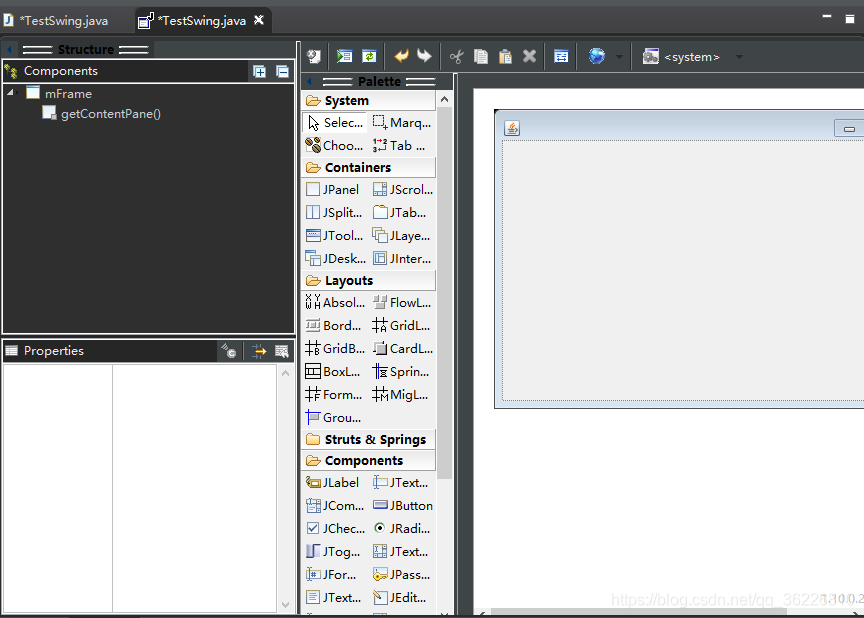Open the <system> look-and-feel dropdown
Screen dimensions: 864x618
point(689,57)
